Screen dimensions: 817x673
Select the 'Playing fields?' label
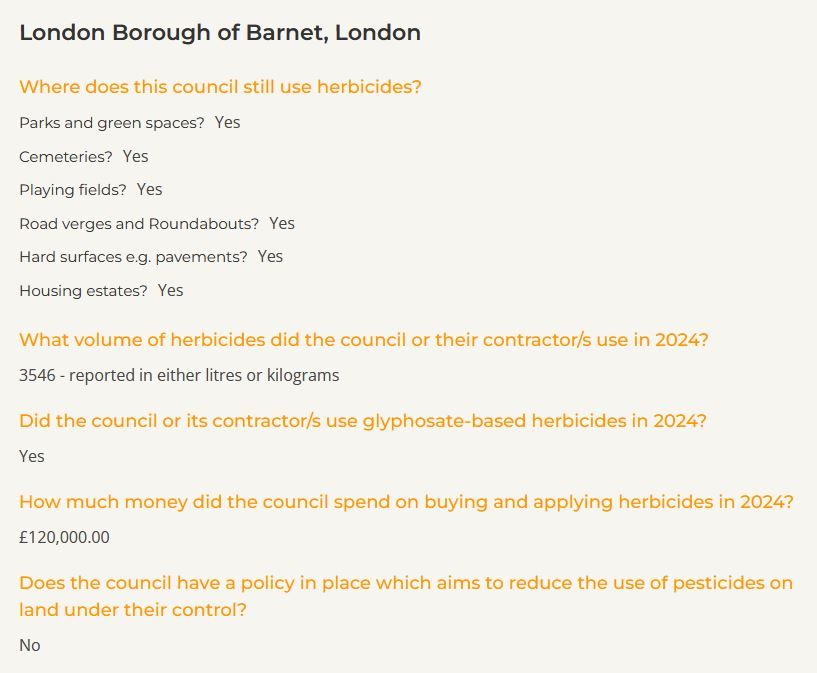tap(73, 190)
